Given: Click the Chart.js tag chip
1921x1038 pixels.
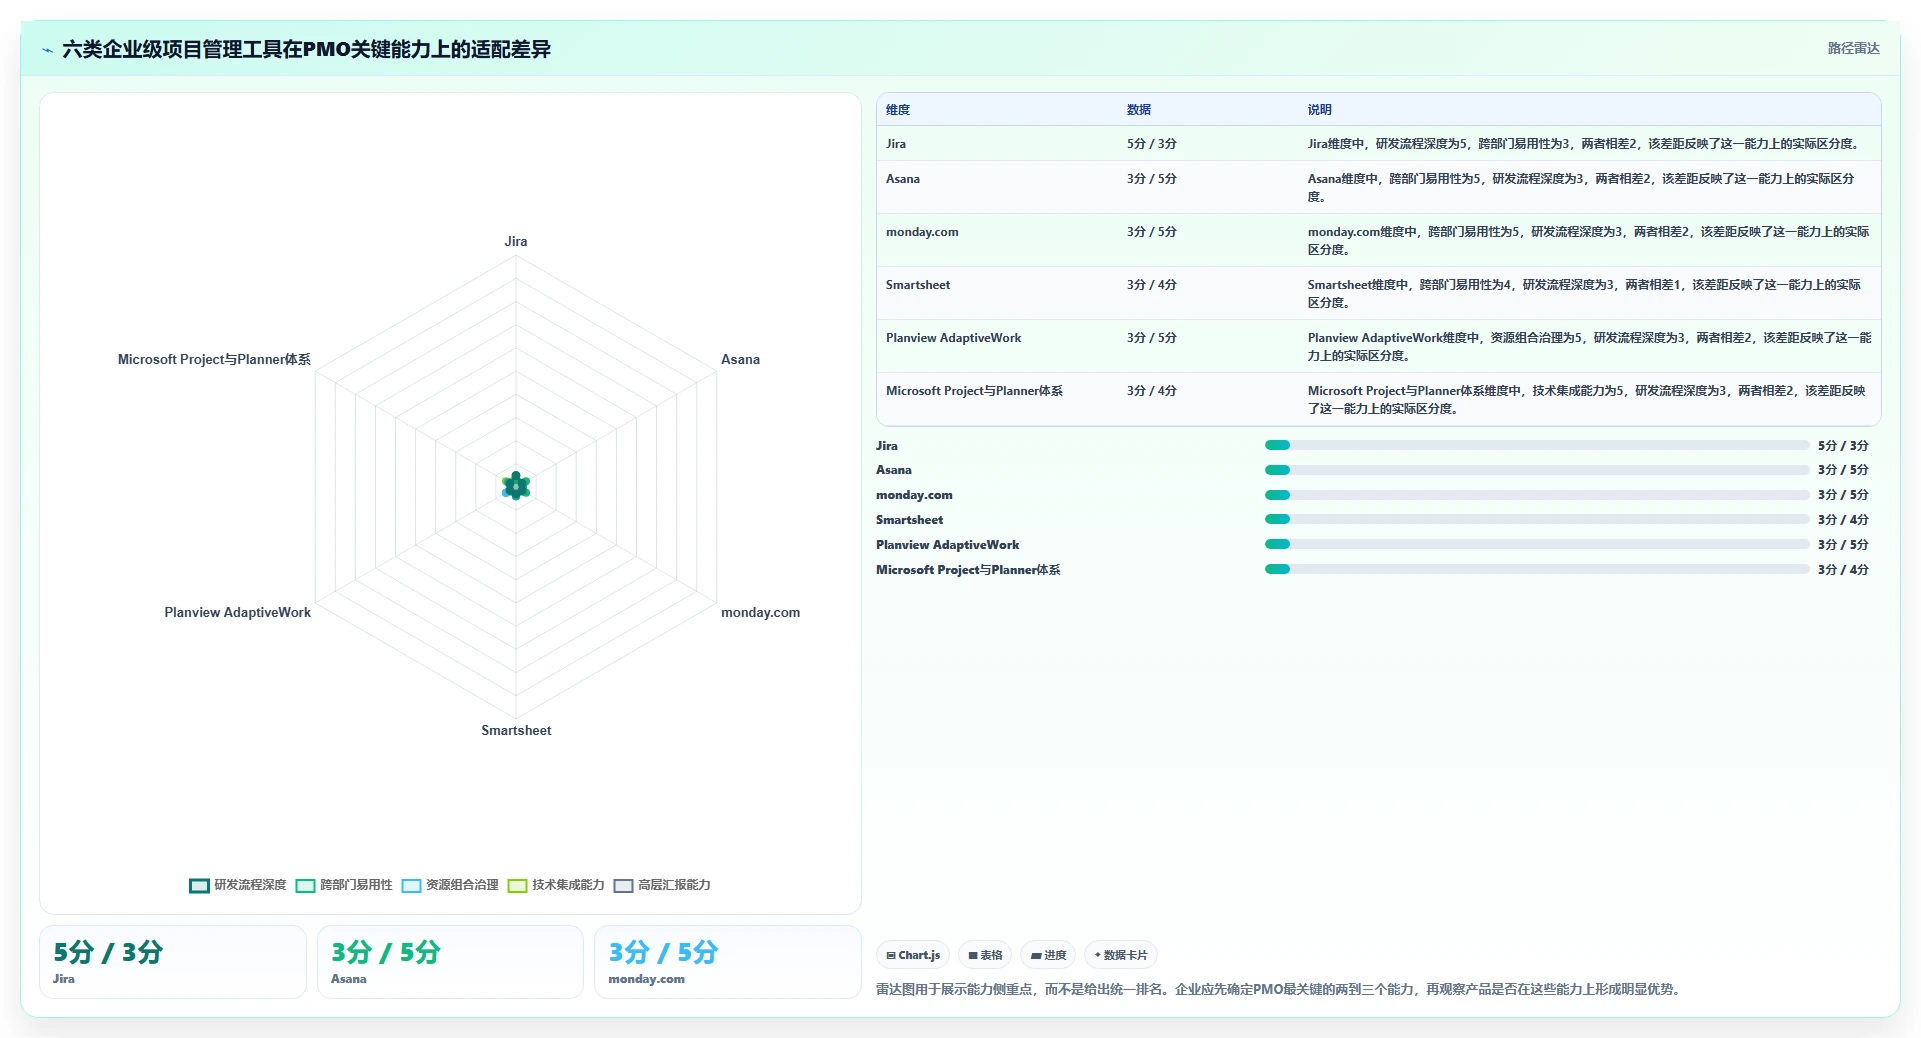Looking at the screenshot, I should 913,955.
